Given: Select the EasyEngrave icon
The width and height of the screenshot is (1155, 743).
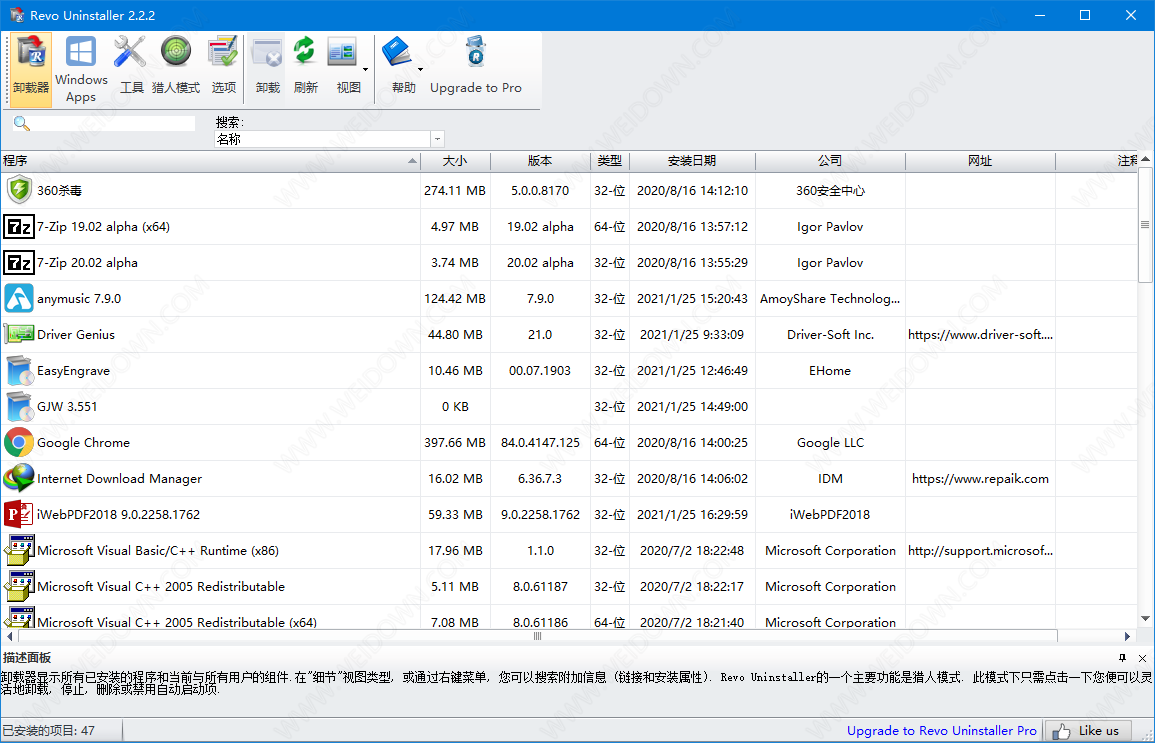Looking at the screenshot, I should pos(19,370).
